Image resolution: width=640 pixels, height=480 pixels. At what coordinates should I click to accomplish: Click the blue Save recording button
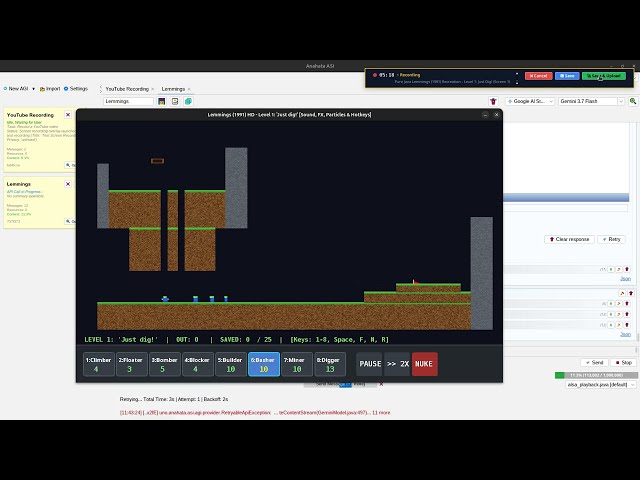pyautogui.click(x=567, y=76)
